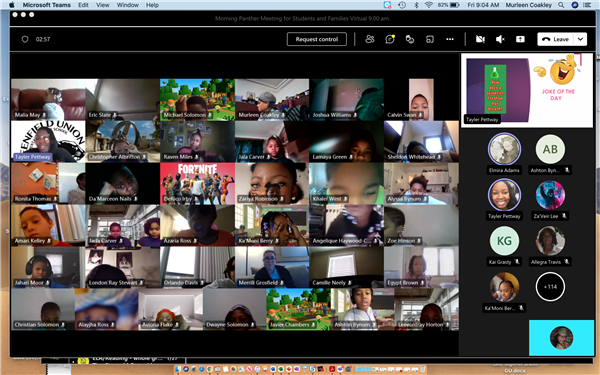Click the share content tray icon
The height and width of the screenshot is (375, 600).
tap(520, 39)
